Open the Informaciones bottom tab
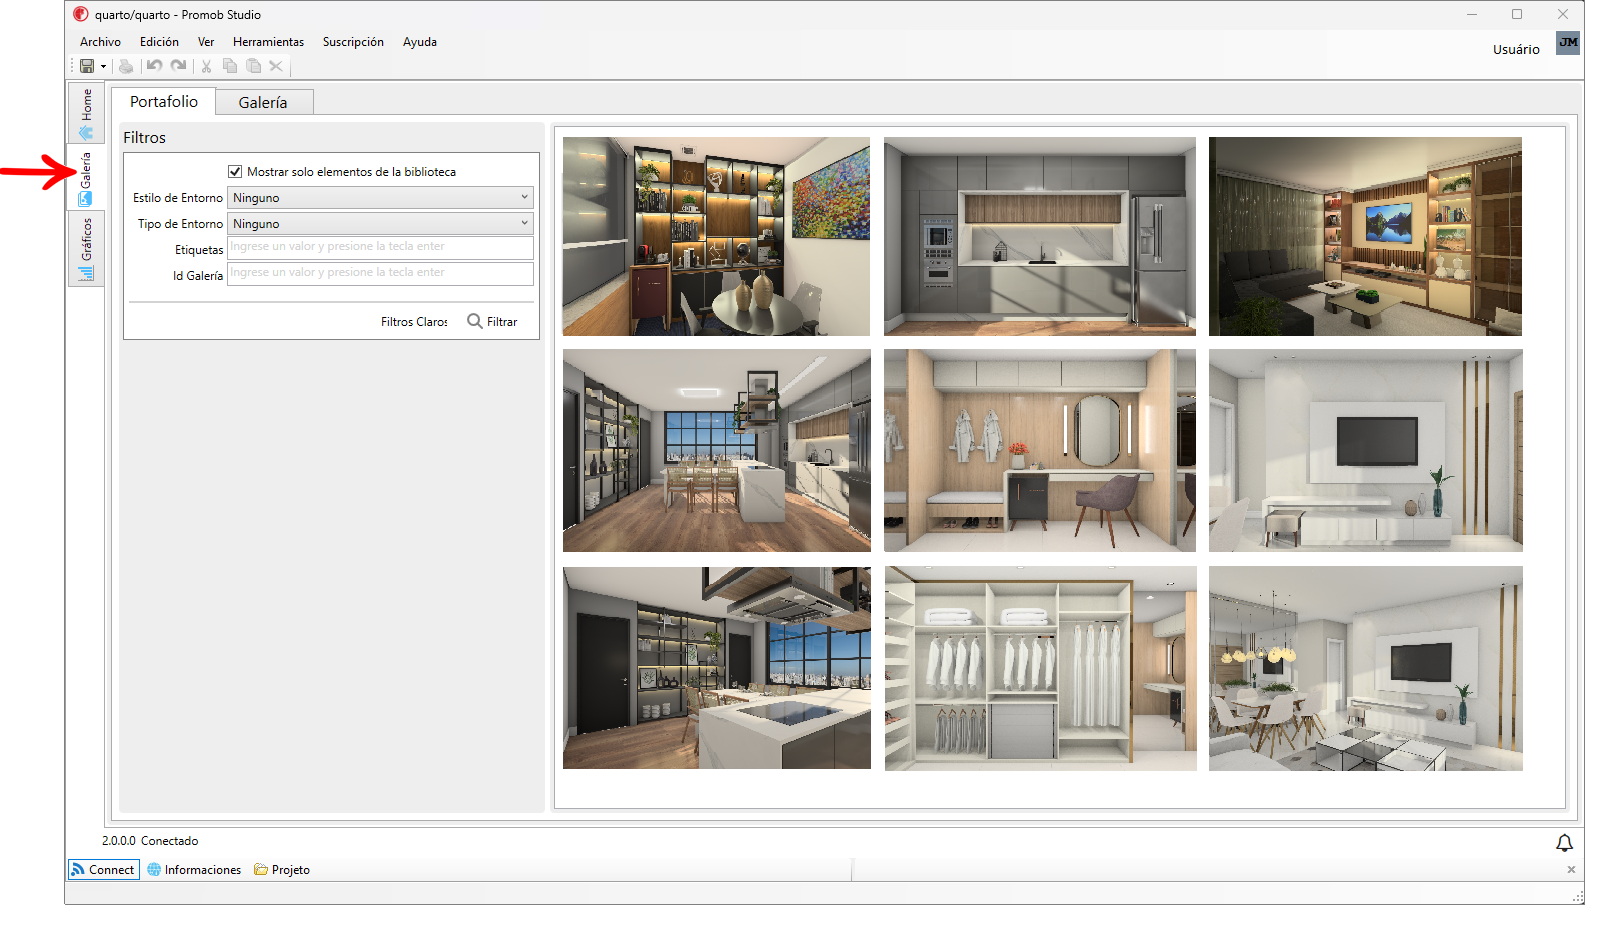Screen dimensions: 1614x927 click(x=194, y=870)
